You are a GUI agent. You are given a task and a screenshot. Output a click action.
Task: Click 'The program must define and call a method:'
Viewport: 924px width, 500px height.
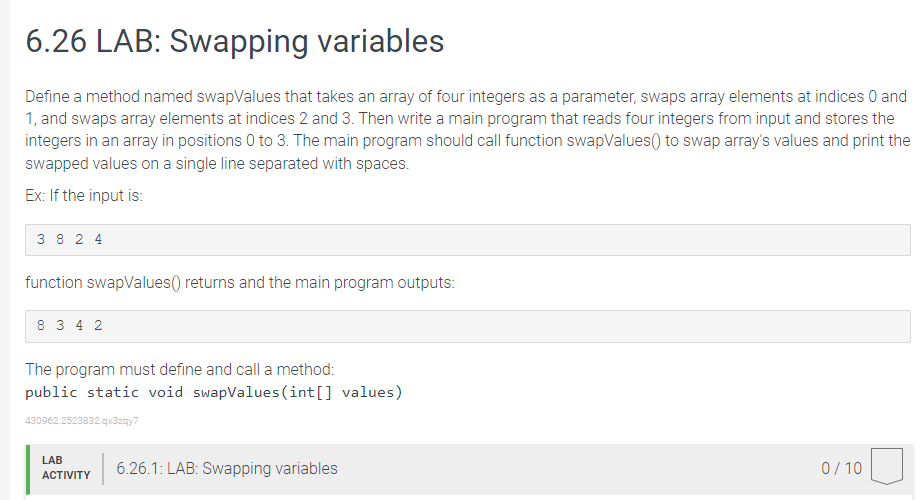180,370
